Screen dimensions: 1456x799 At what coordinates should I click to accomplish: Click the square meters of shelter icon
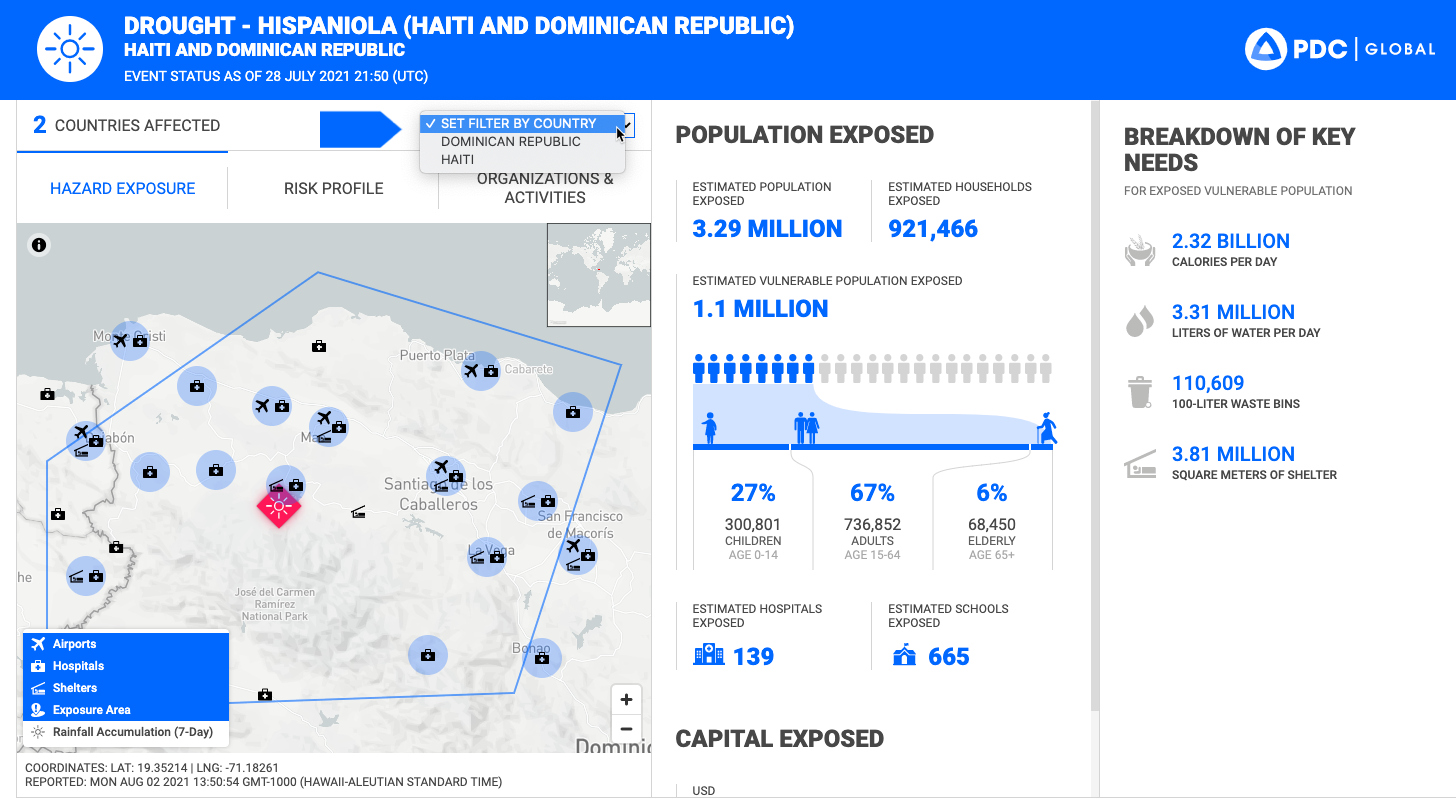tap(1140, 464)
